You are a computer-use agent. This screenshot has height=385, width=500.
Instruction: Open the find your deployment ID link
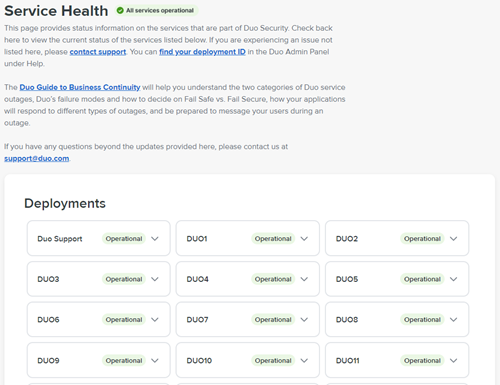[202, 52]
